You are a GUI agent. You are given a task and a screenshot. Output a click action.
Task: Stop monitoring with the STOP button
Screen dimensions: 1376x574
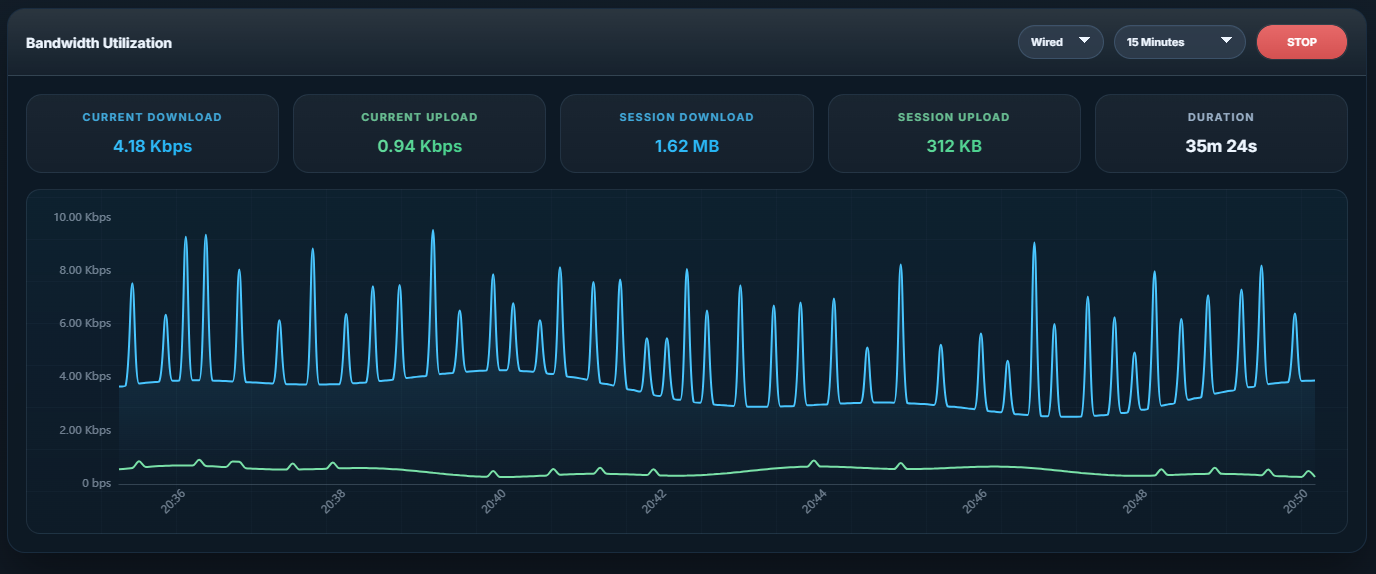(1301, 42)
